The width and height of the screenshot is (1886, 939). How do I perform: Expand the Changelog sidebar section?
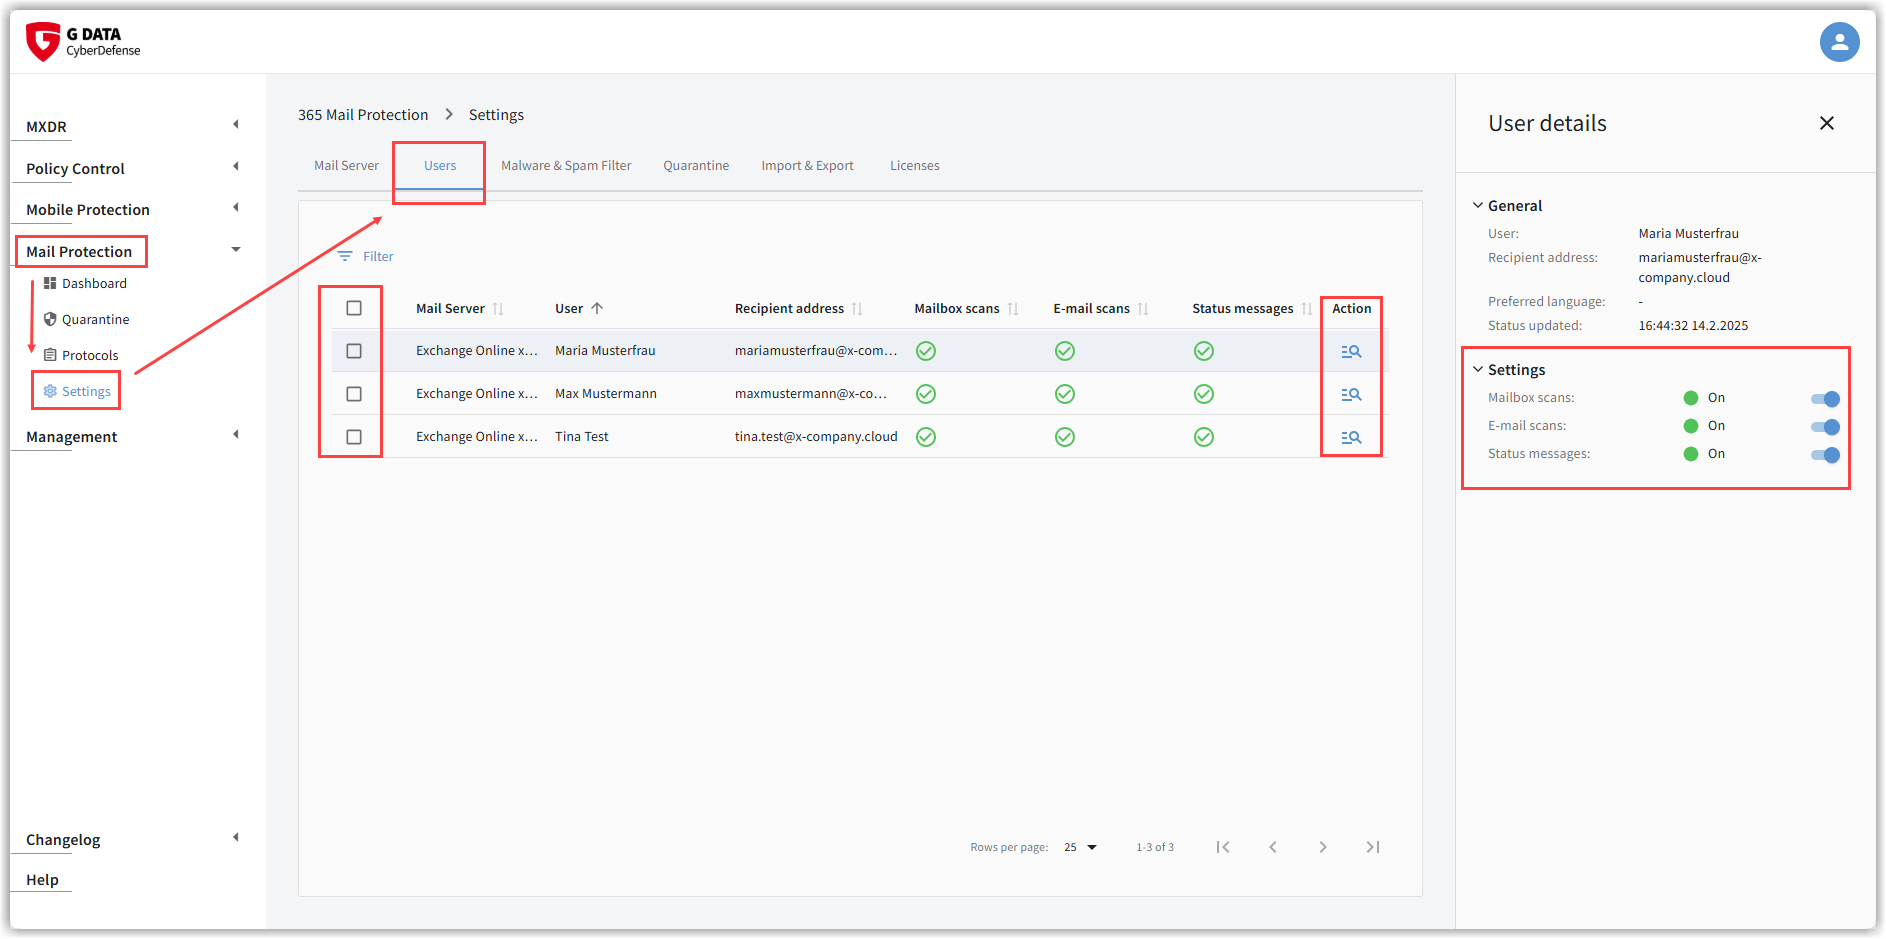tap(236, 838)
